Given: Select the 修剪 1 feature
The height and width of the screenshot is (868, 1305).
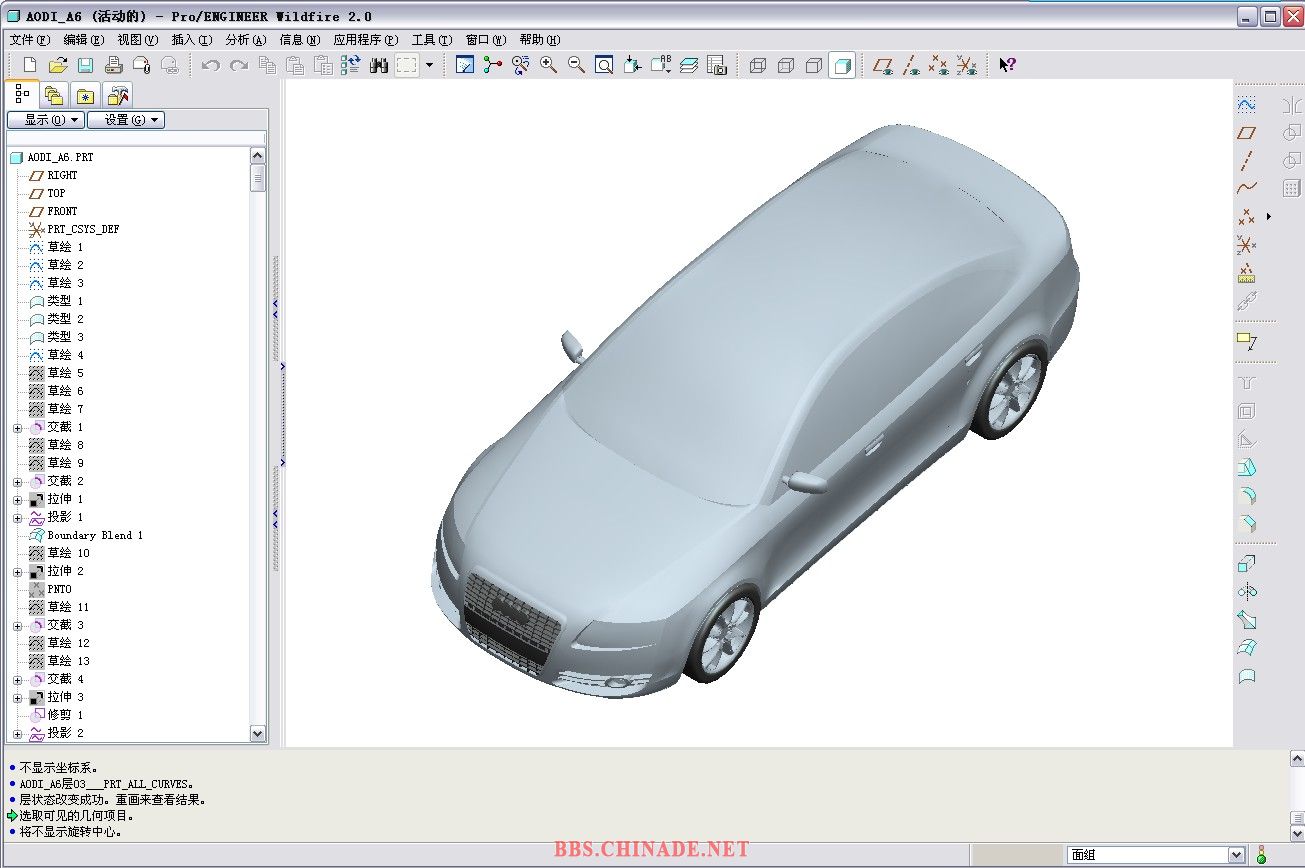Looking at the screenshot, I should (x=65, y=716).
